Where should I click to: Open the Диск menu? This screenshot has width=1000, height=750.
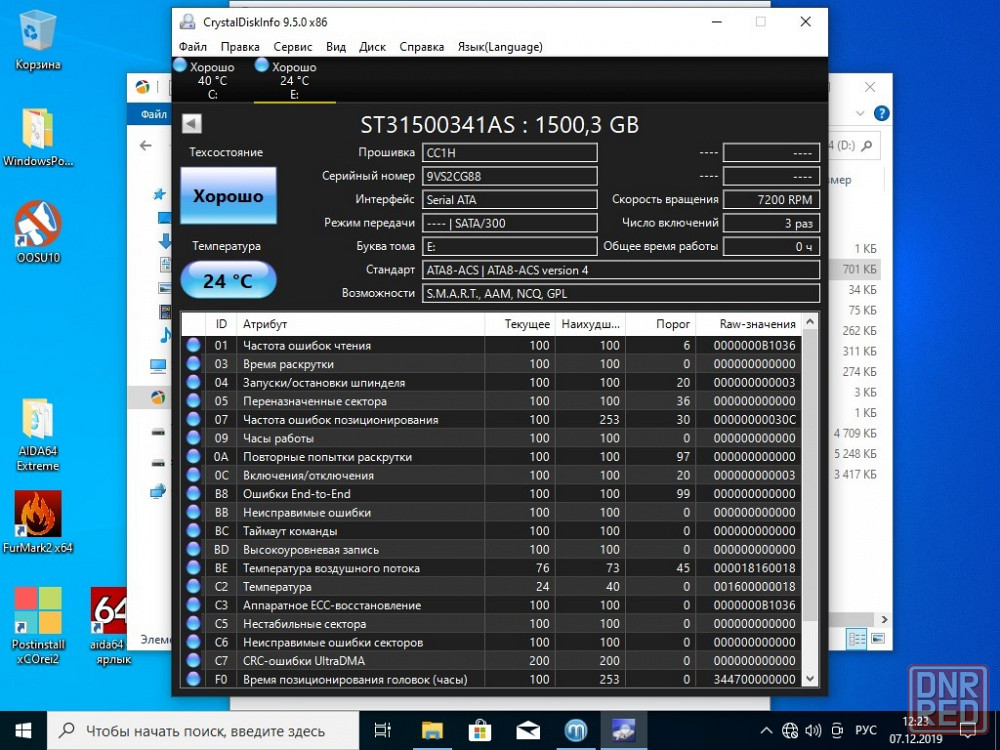tap(372, 47)
